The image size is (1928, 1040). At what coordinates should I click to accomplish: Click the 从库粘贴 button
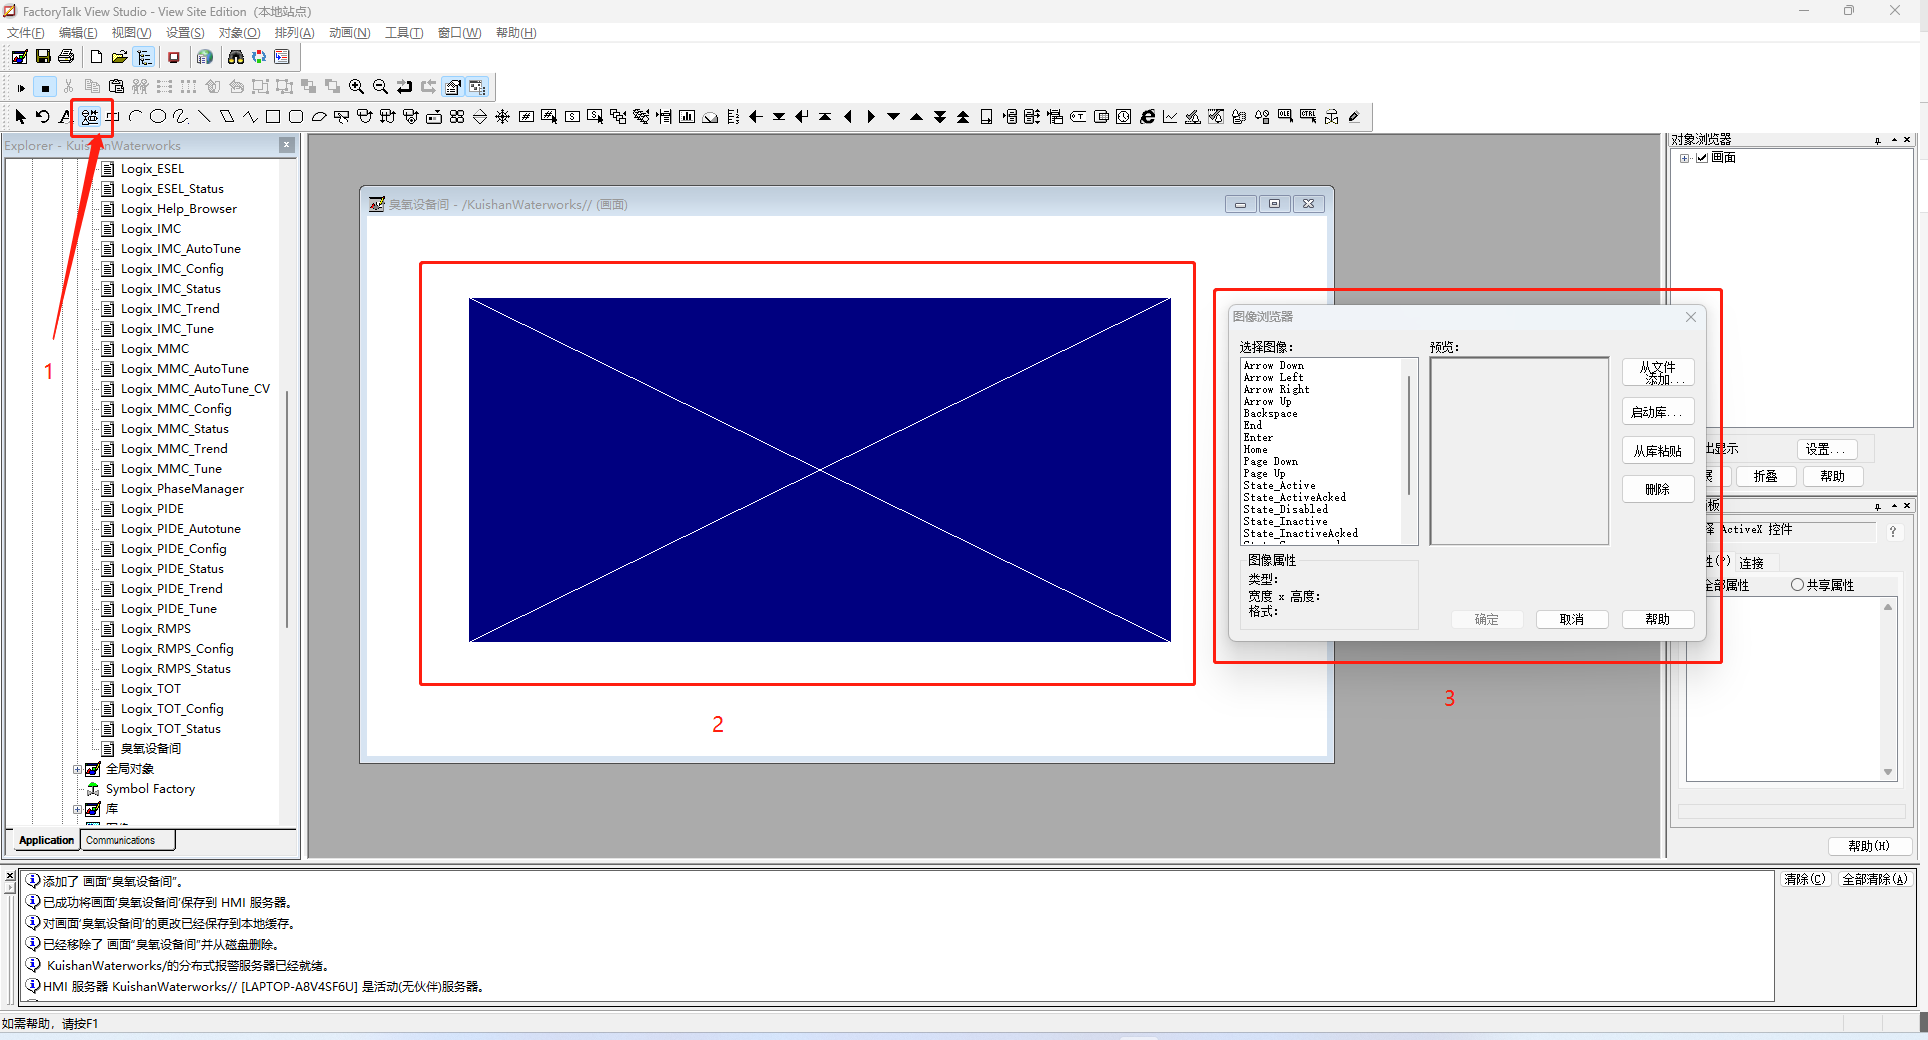point(1657,451)
